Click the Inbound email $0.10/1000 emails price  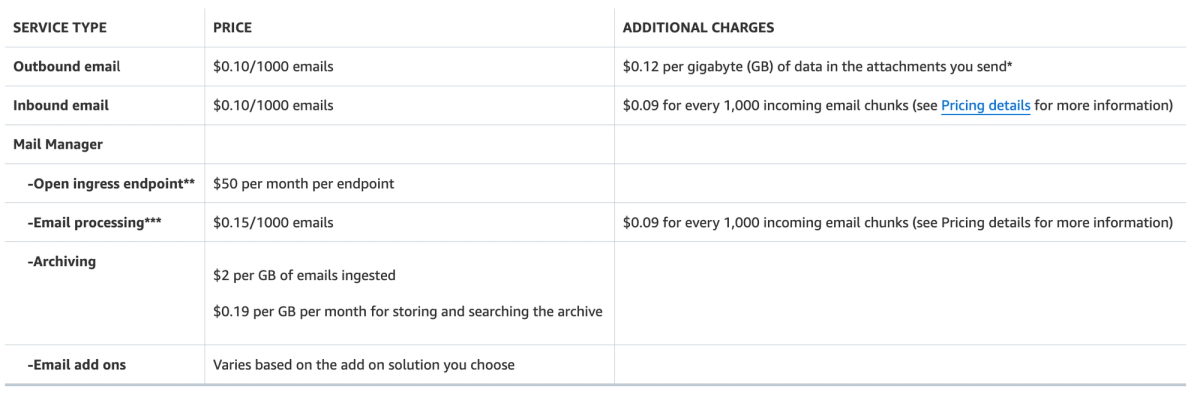coord(273,105)
